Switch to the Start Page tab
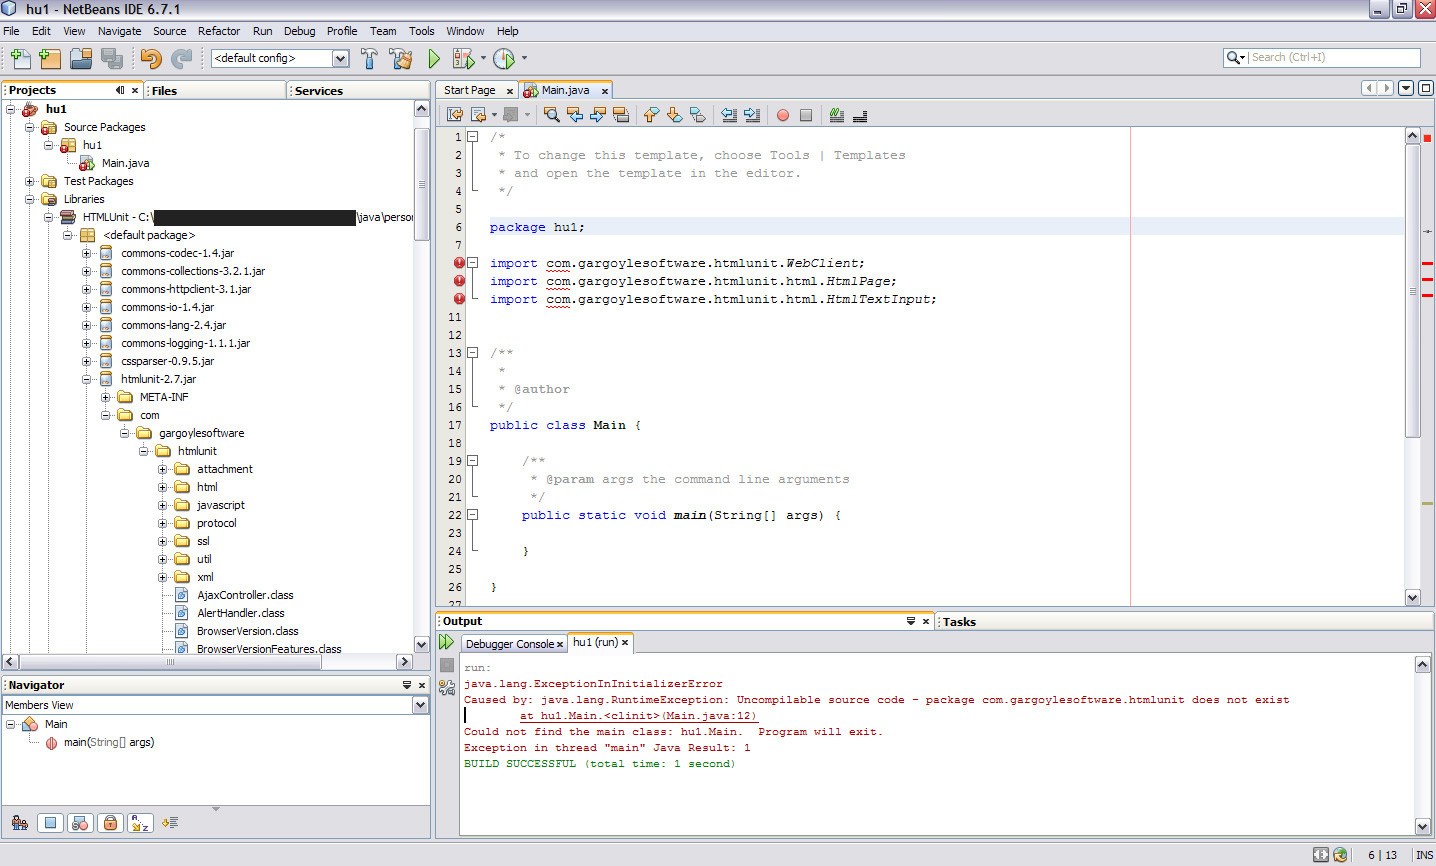The width and height of the screenshot is (1436, 866). (x=470, y=90)
